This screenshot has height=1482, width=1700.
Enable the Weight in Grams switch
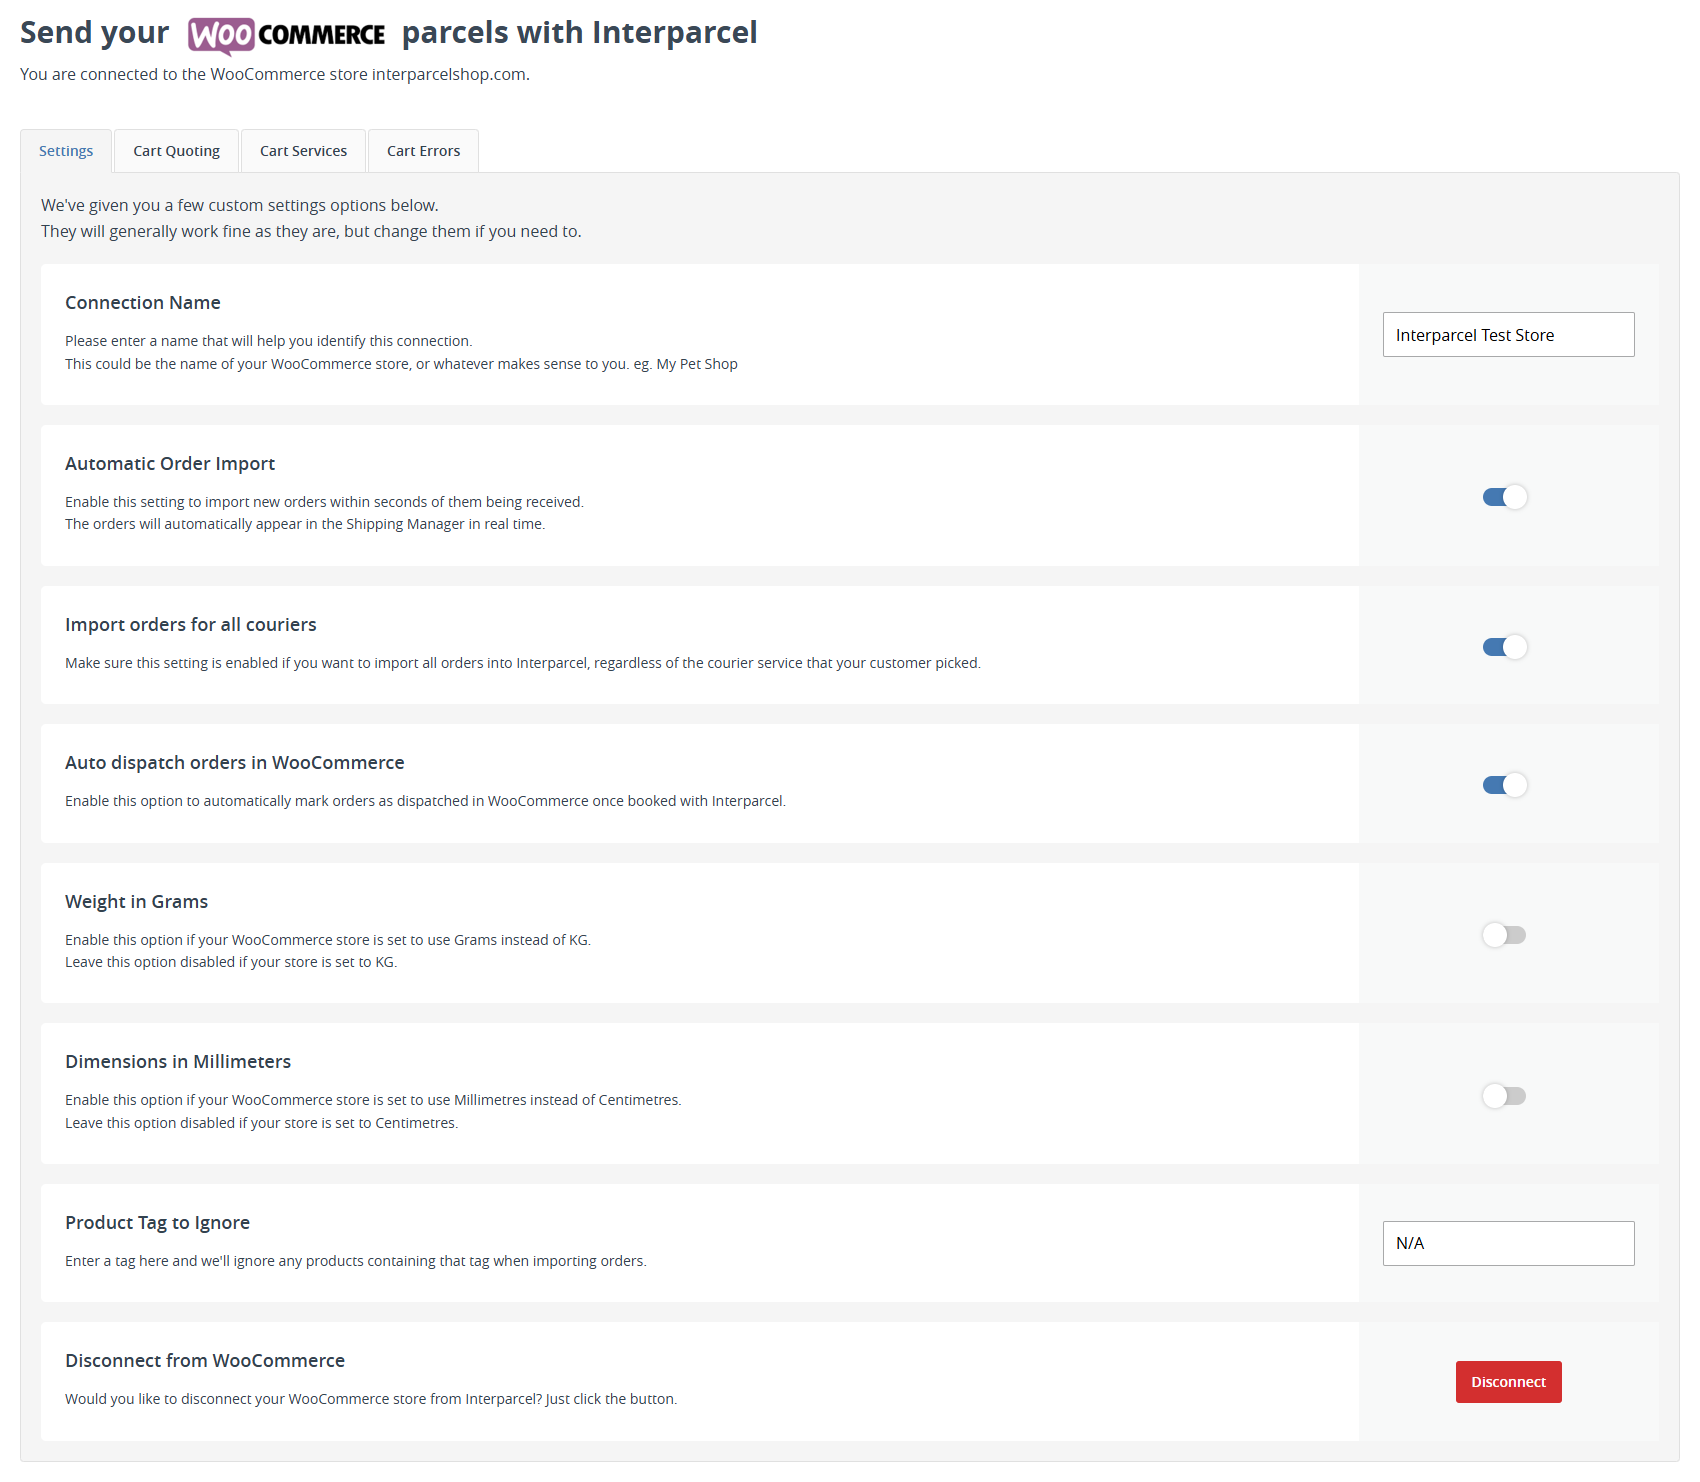click(1504, 935)
